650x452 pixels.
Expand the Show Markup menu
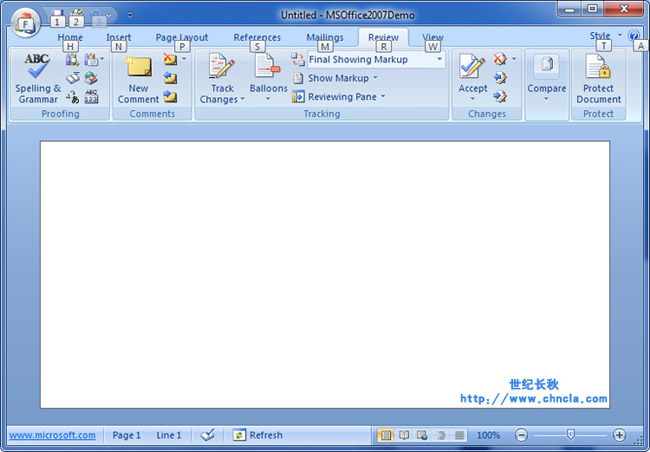coord(342,78)
